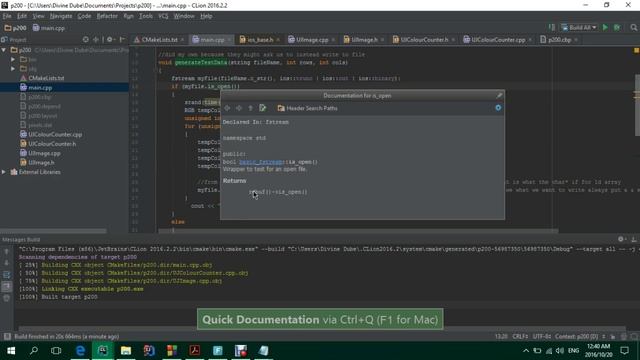This screenshot has width=640, height=360.
Task: Pin the documentation popup with pin icon
Action: pyautogui.click(x=499, y=96)
